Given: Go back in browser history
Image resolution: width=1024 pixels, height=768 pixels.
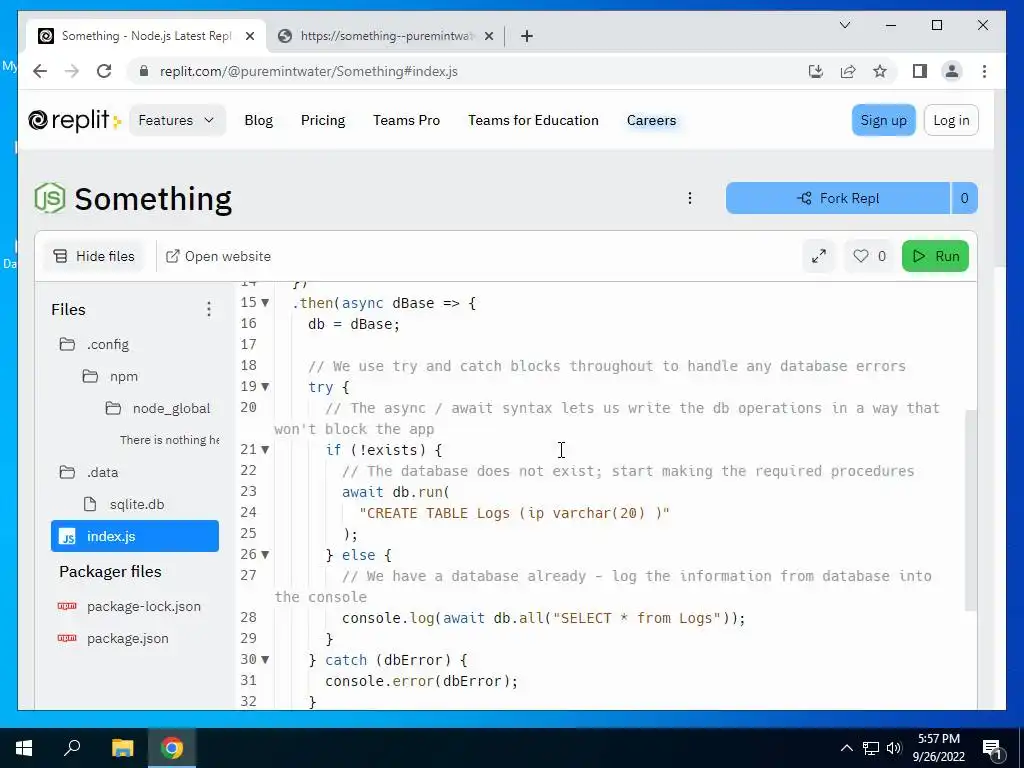Looking at the screenshot, I should (x=40, y=71).
